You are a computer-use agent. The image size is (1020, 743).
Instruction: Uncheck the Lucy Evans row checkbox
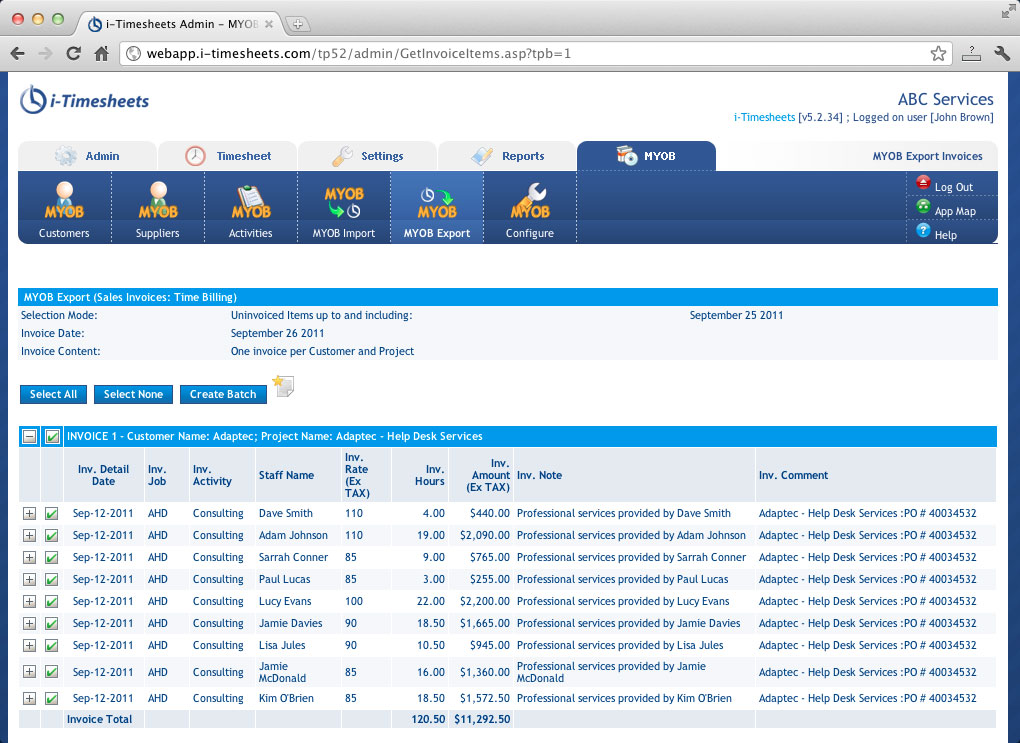(x=51, y=602)
